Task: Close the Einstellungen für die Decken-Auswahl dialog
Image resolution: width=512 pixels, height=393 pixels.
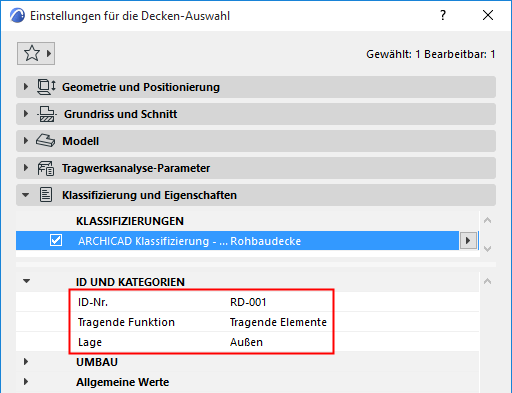Action: click(488, 15)
